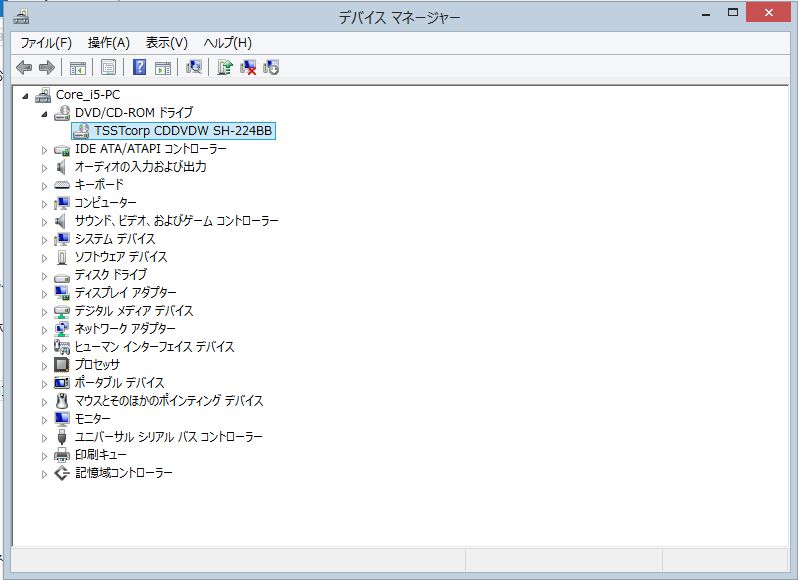The height and width of the screenshot is (580, 798).
Task: Open the 表示(V) menu
Action: [166, 43]
